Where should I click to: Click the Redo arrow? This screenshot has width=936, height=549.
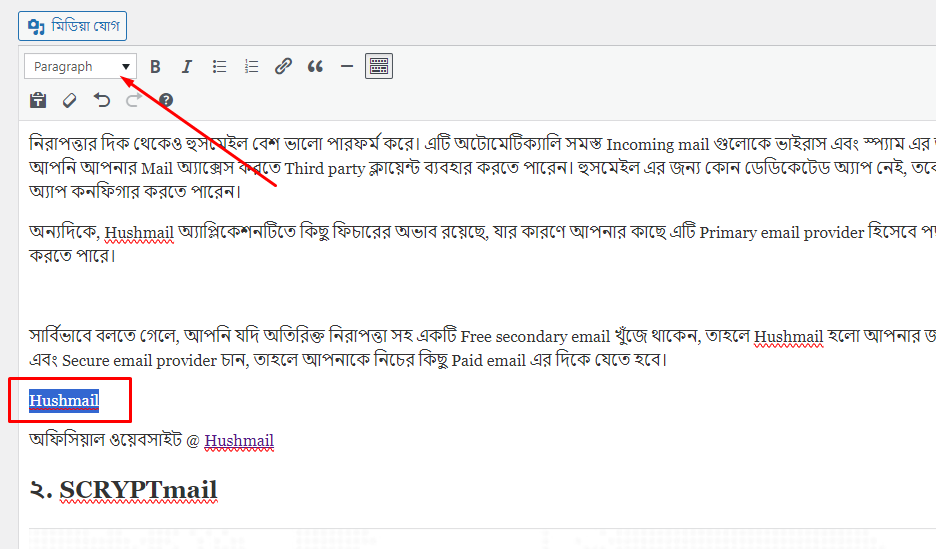point(134,100)
